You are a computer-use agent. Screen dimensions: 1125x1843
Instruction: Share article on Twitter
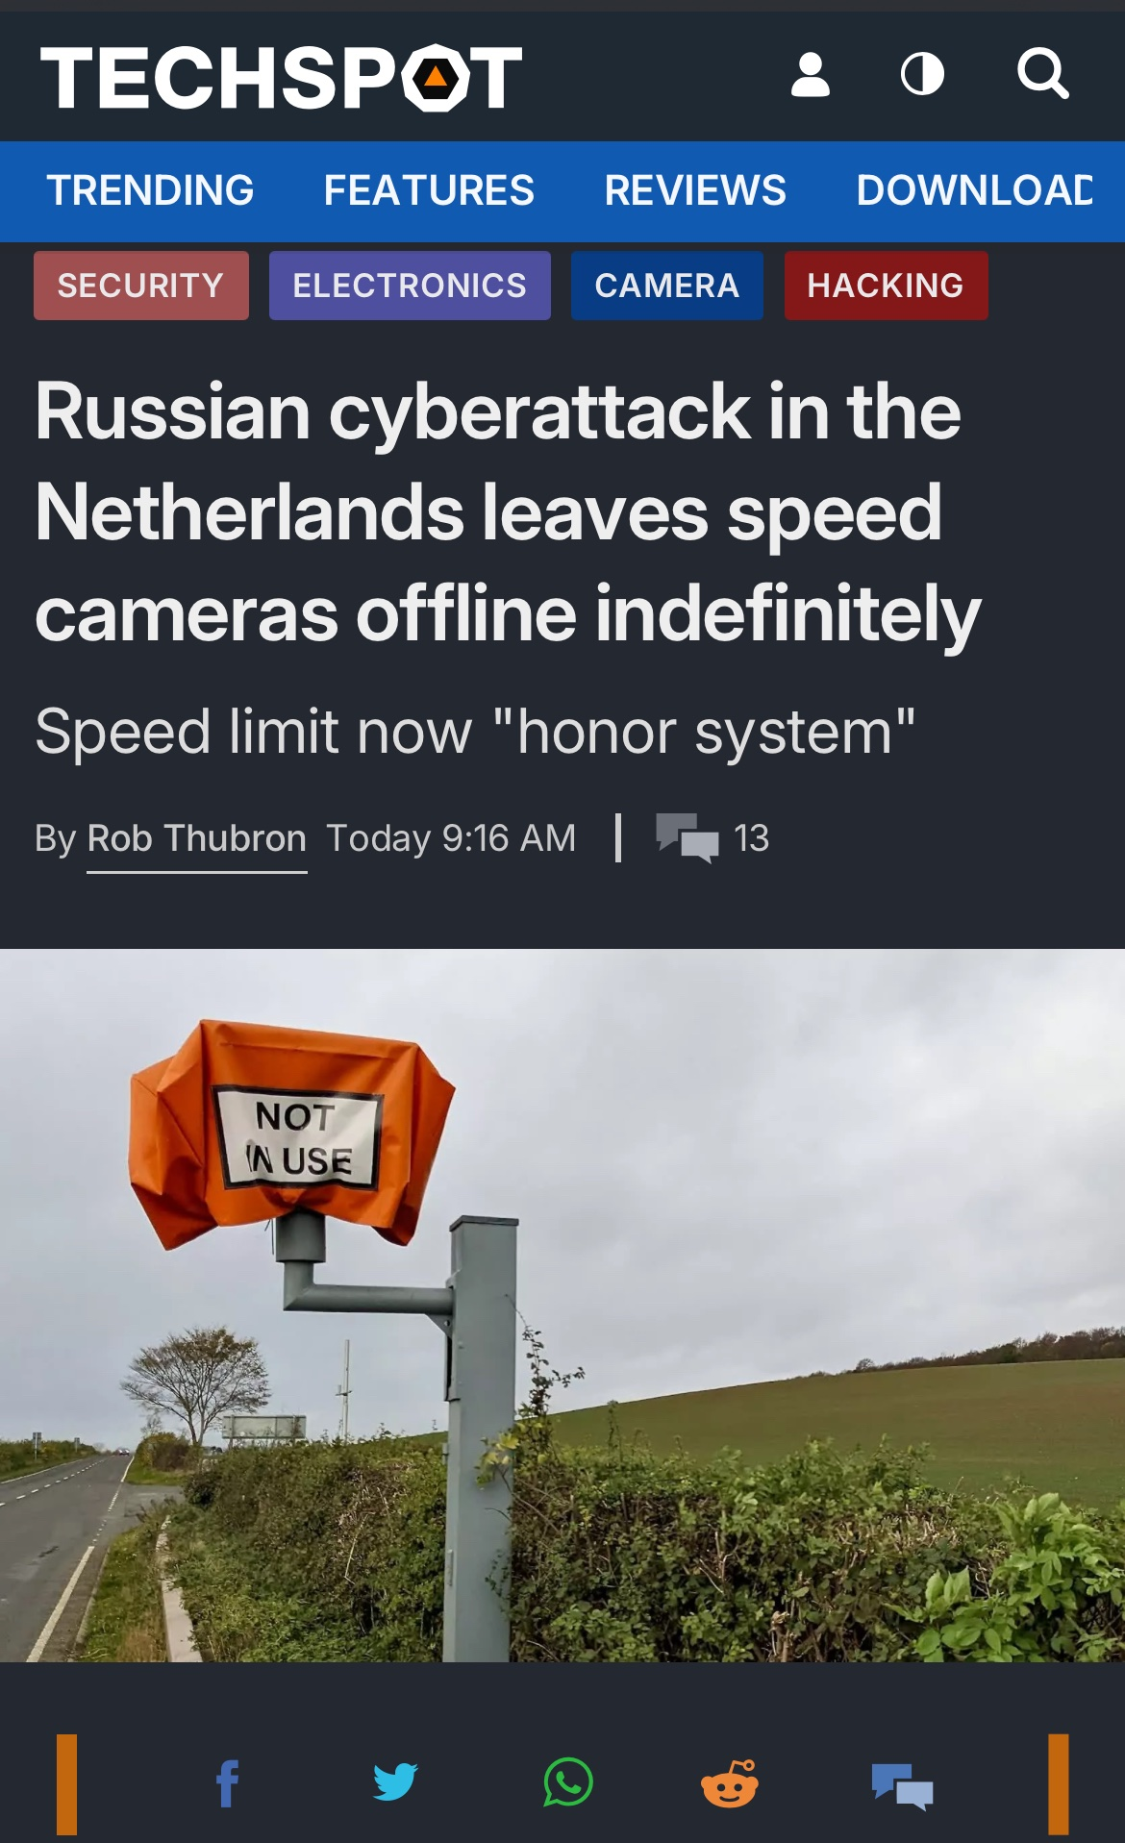[x=395, y=1782]
